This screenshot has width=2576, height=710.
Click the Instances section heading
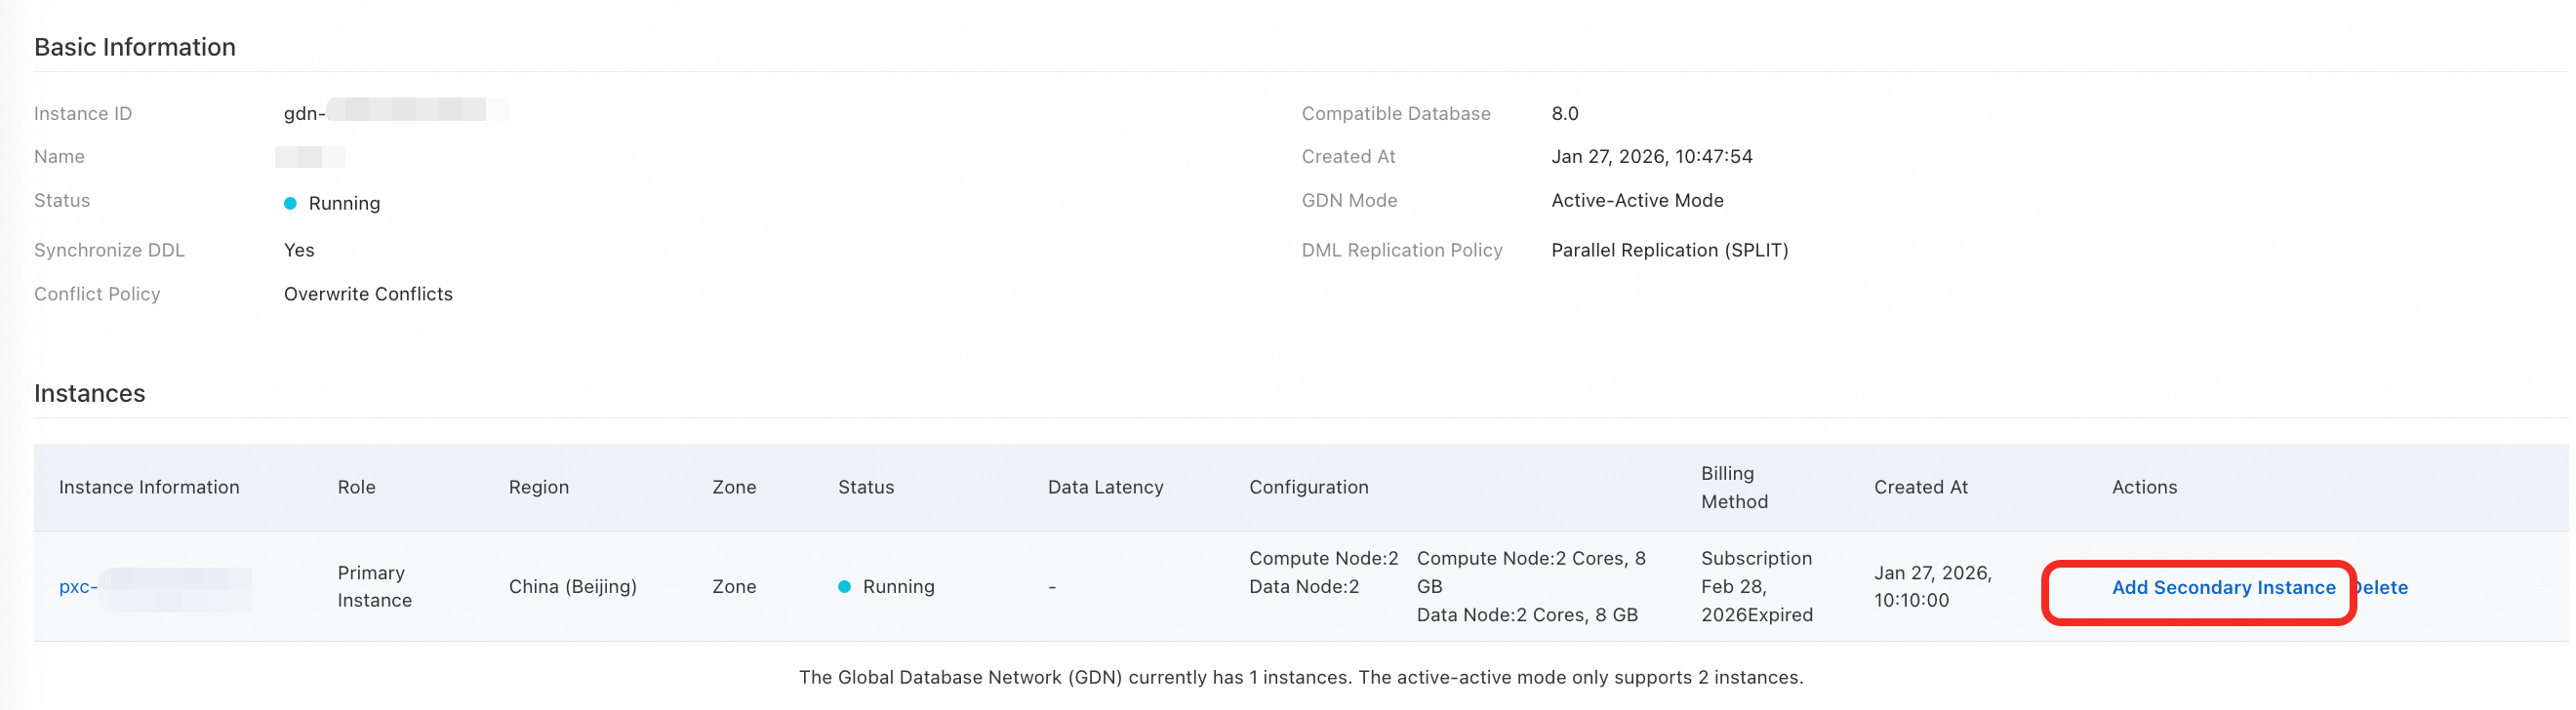coord(90,393)
